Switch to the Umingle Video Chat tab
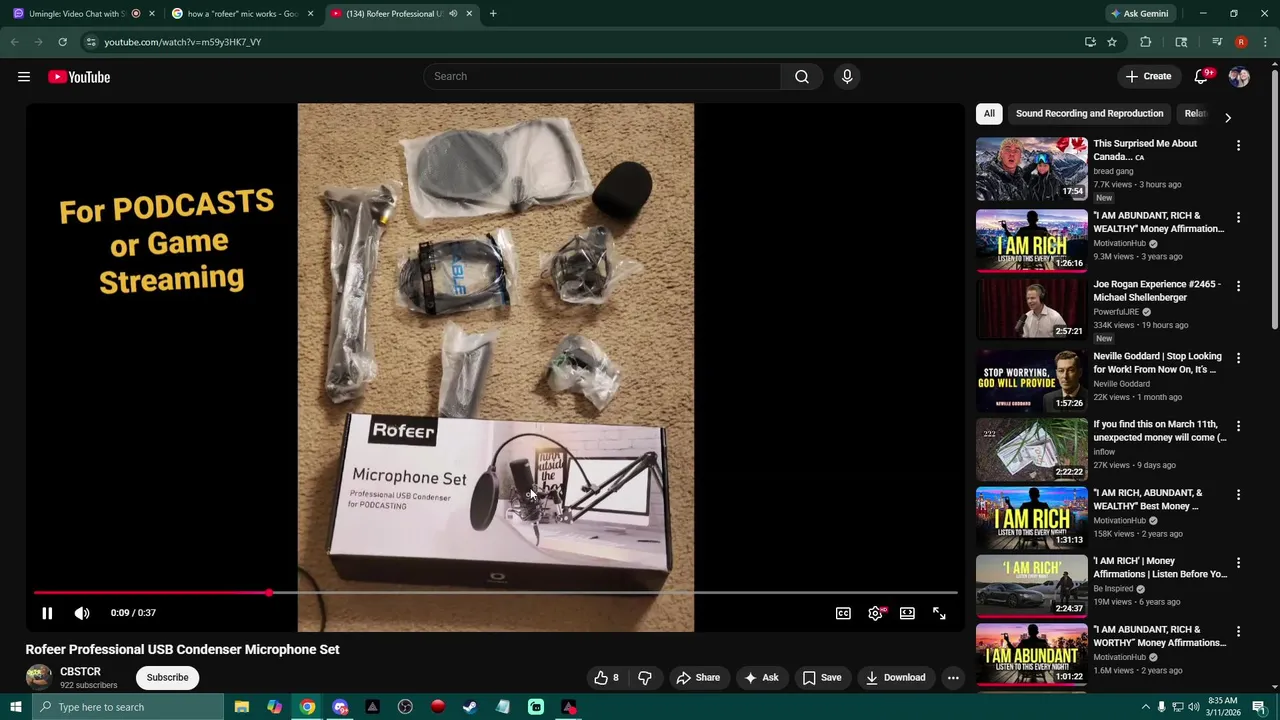Viewport: 1280px width, 720px height. [75, 14]
